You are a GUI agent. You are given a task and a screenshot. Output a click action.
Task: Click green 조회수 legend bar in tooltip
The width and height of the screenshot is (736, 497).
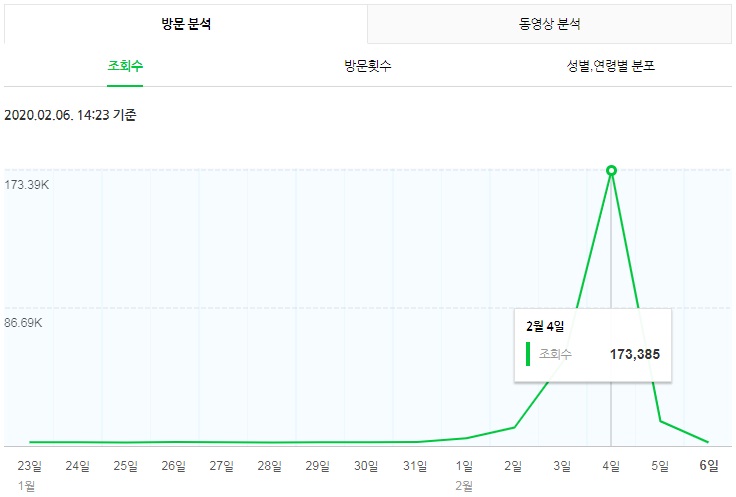528,354
